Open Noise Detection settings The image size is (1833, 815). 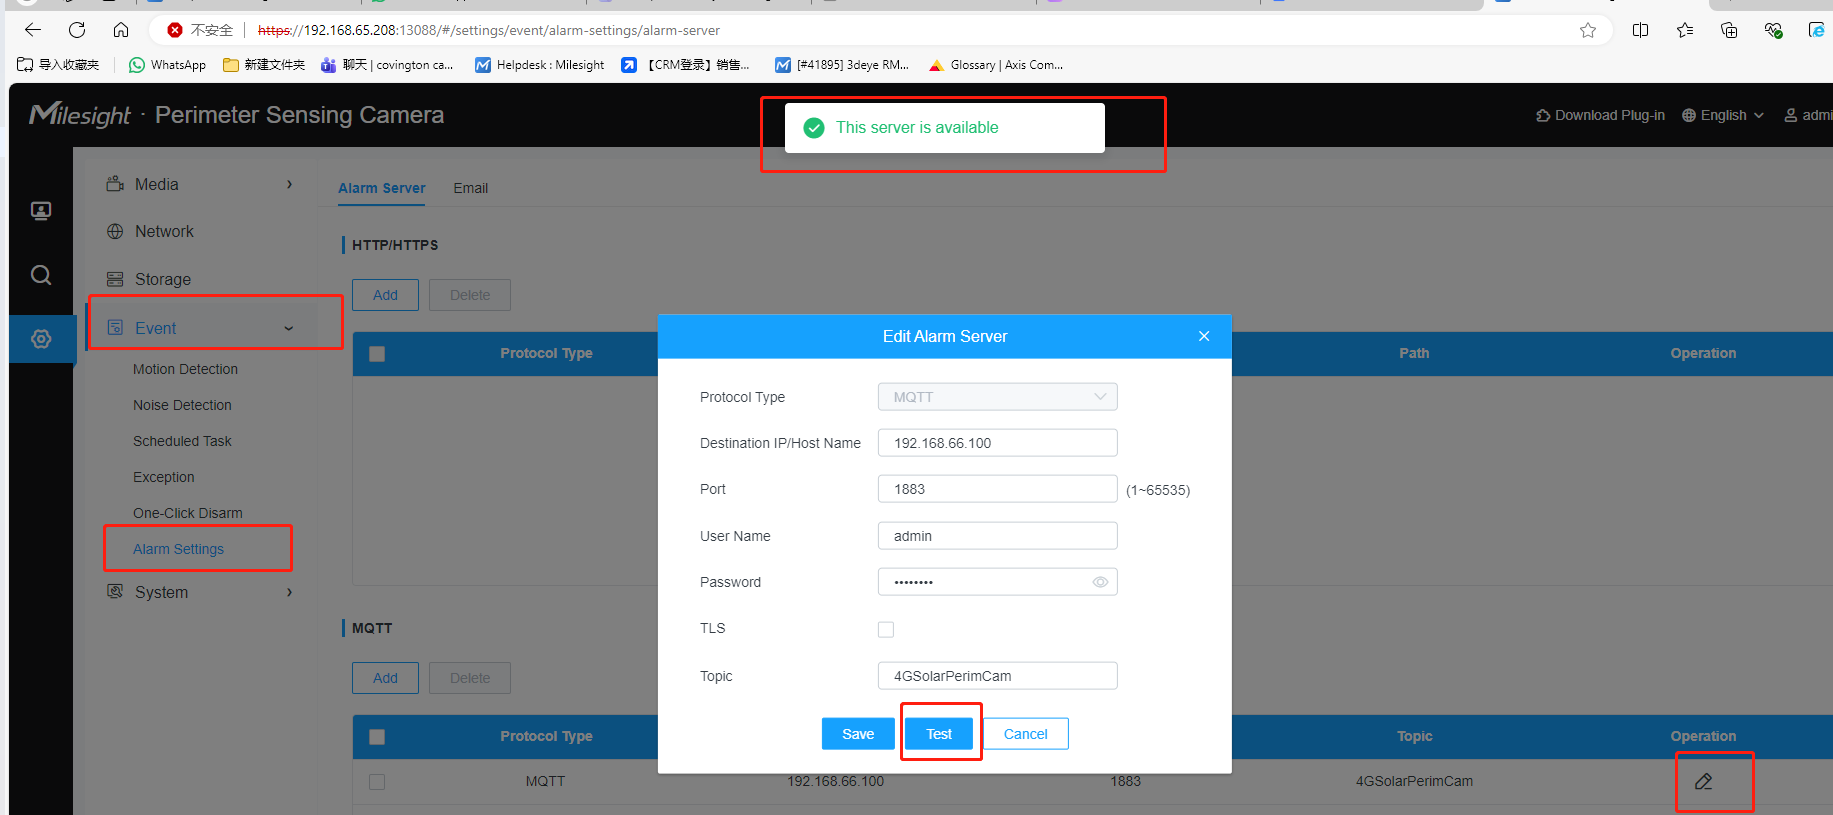(x=182, y=405)
